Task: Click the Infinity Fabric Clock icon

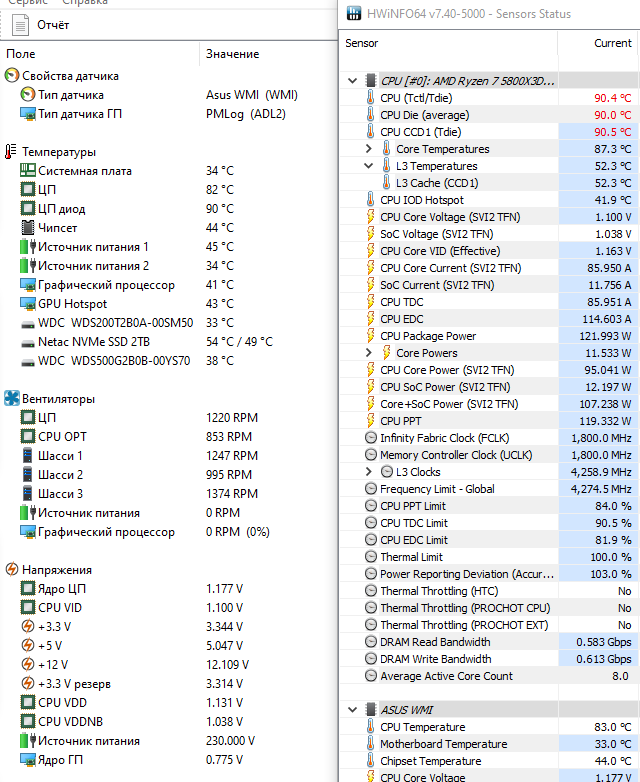Action: (371, 438)
